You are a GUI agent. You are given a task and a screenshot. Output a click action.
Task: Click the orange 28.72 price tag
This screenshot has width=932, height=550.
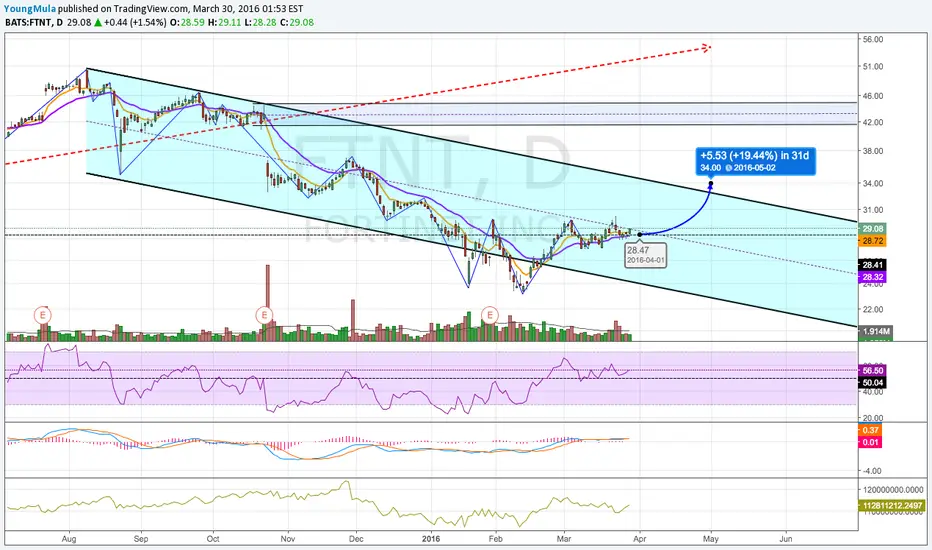coord(873,241)
